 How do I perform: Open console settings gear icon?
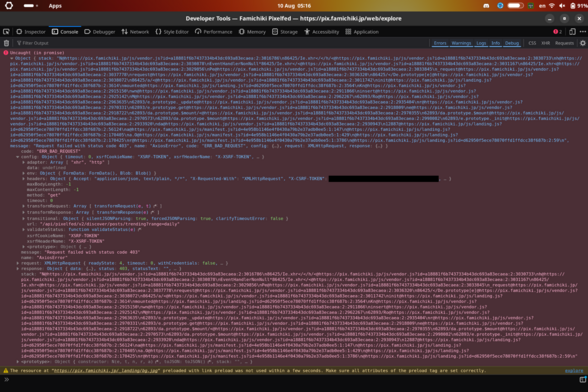(x=582, y=43)
